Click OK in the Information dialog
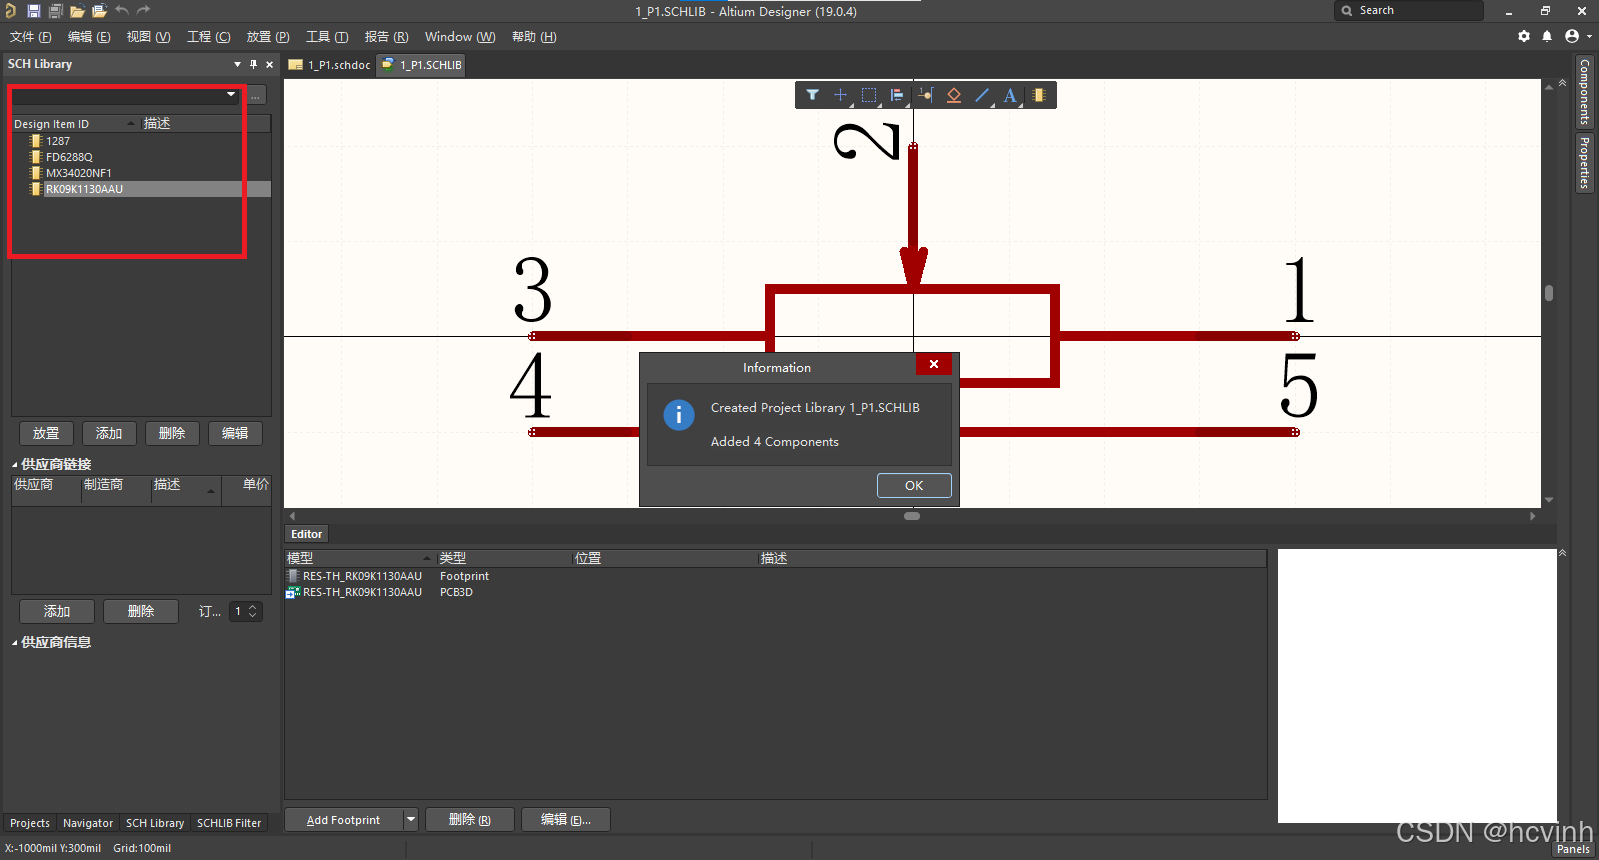This screenshot has width=1599, height=860. click(x=914, y=485)
